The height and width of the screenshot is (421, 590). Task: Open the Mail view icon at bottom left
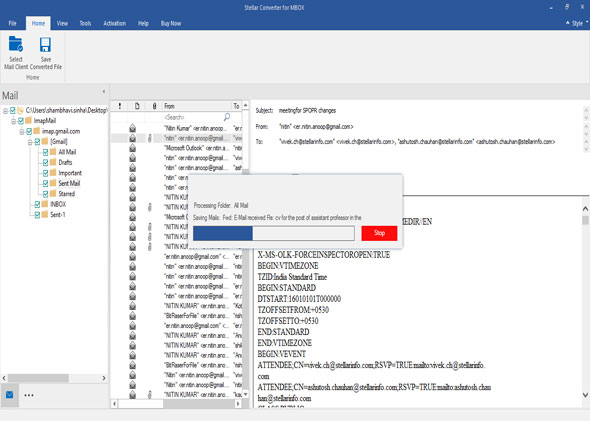10,395
